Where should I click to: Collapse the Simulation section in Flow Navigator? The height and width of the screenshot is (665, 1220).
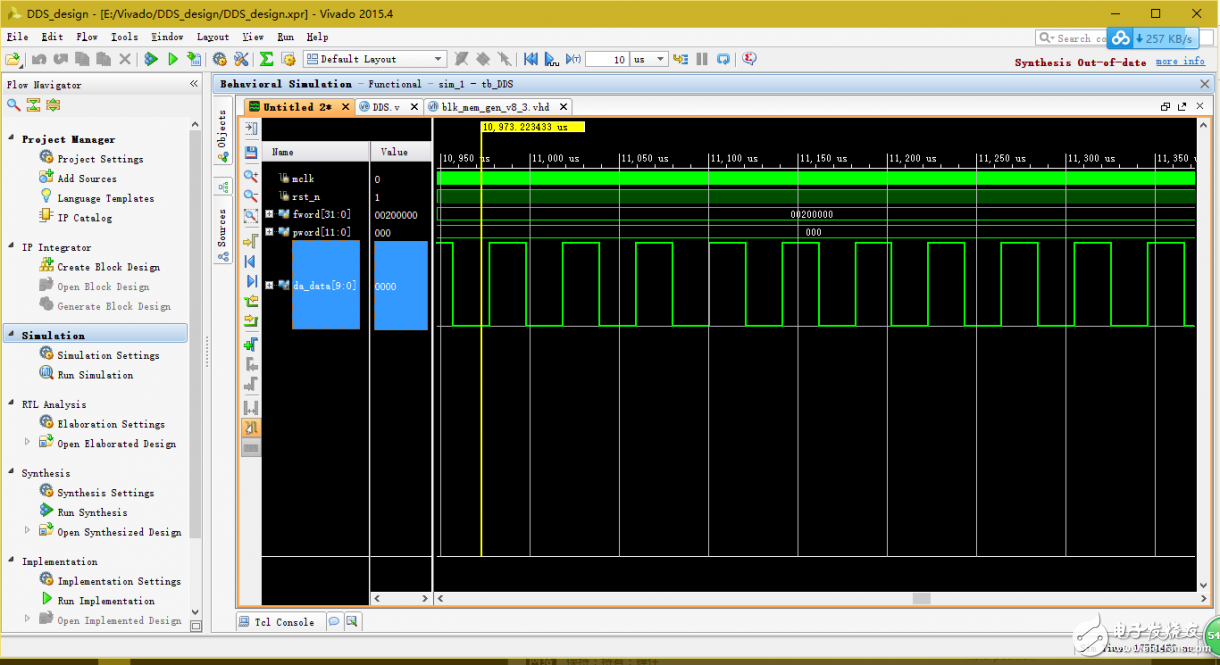pos(10,335)
